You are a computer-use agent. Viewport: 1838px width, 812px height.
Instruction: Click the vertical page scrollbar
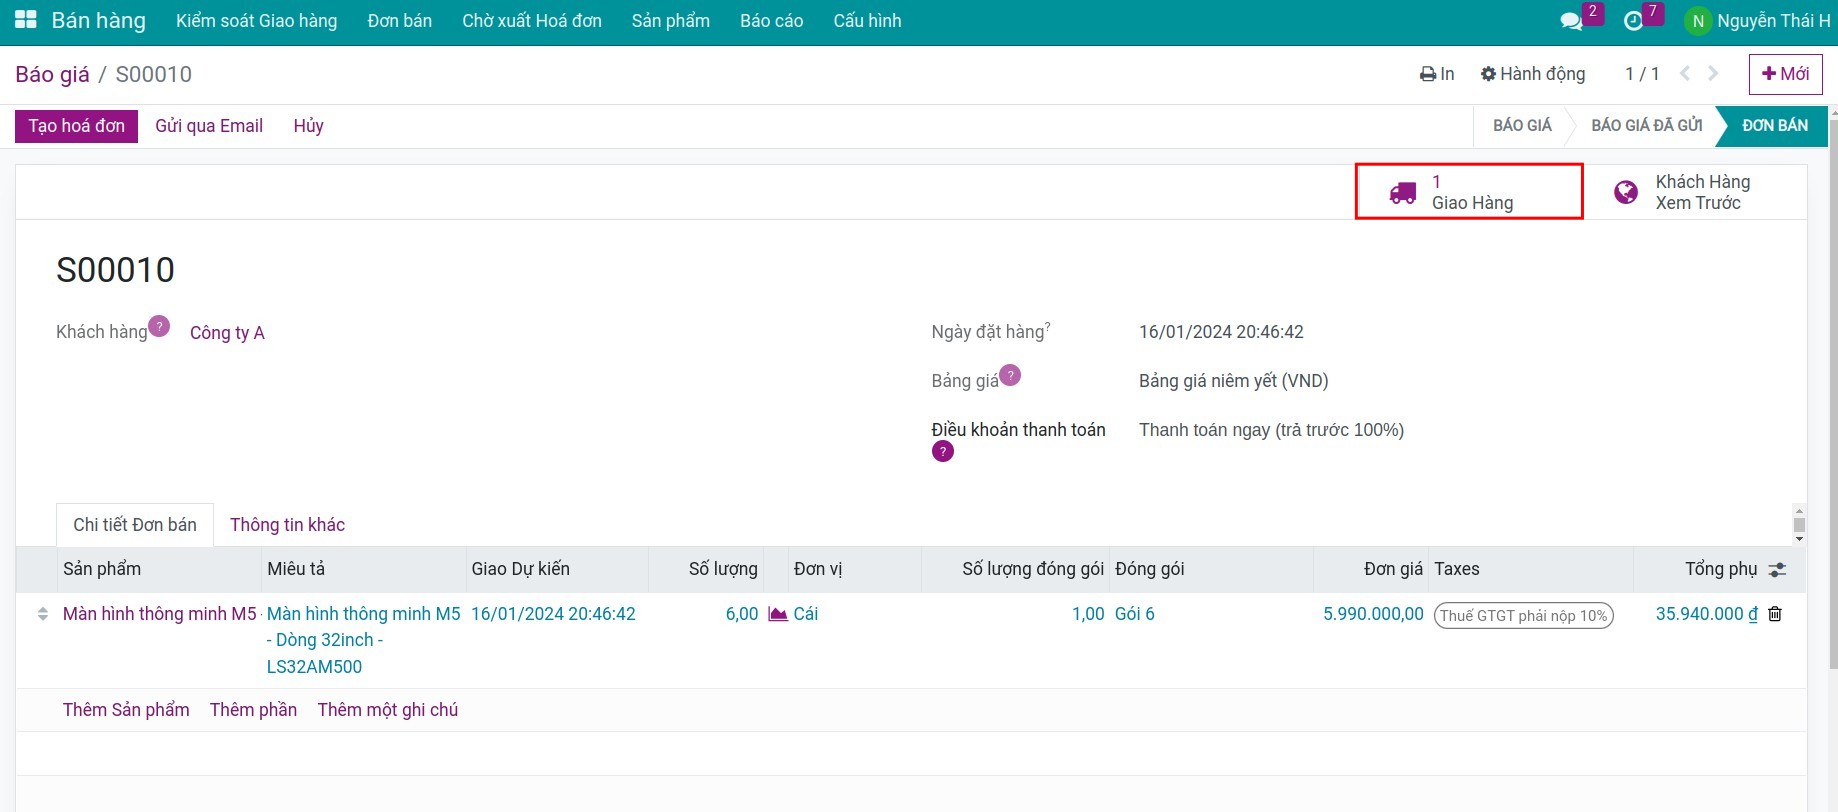1832,400
